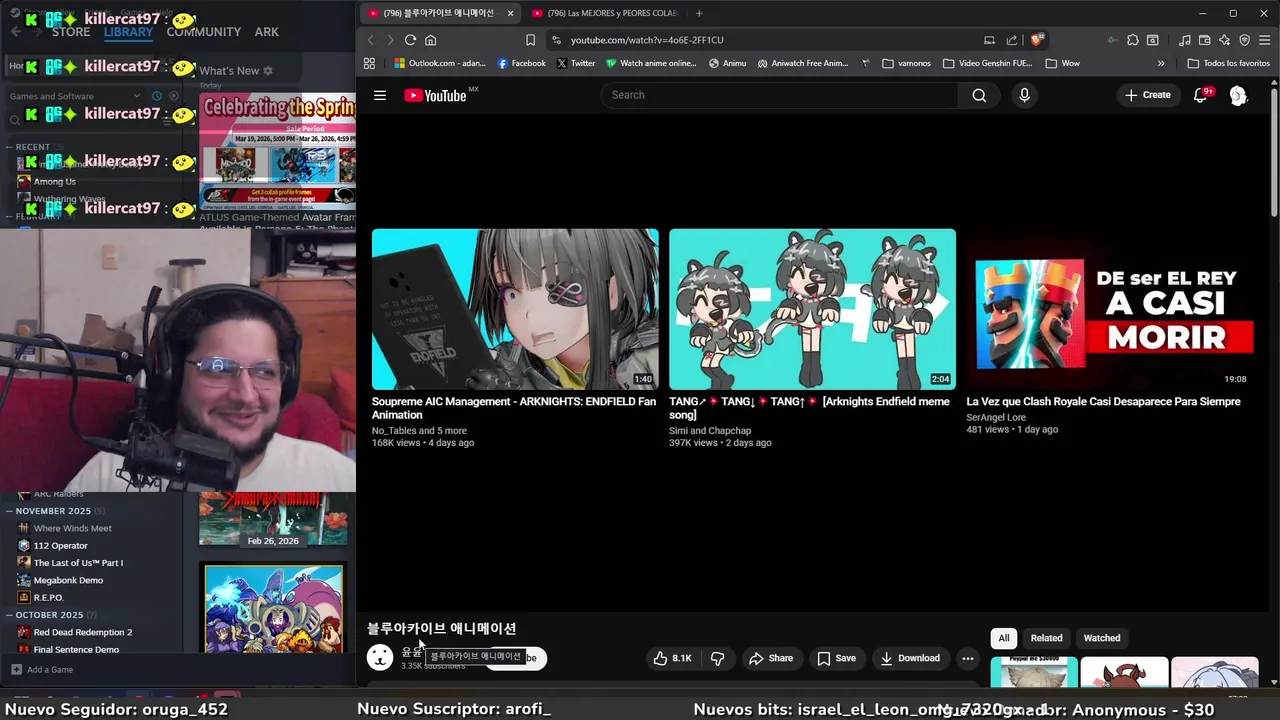
Task: Open the video's more actions ellipsis
Action: click(967, 658)
